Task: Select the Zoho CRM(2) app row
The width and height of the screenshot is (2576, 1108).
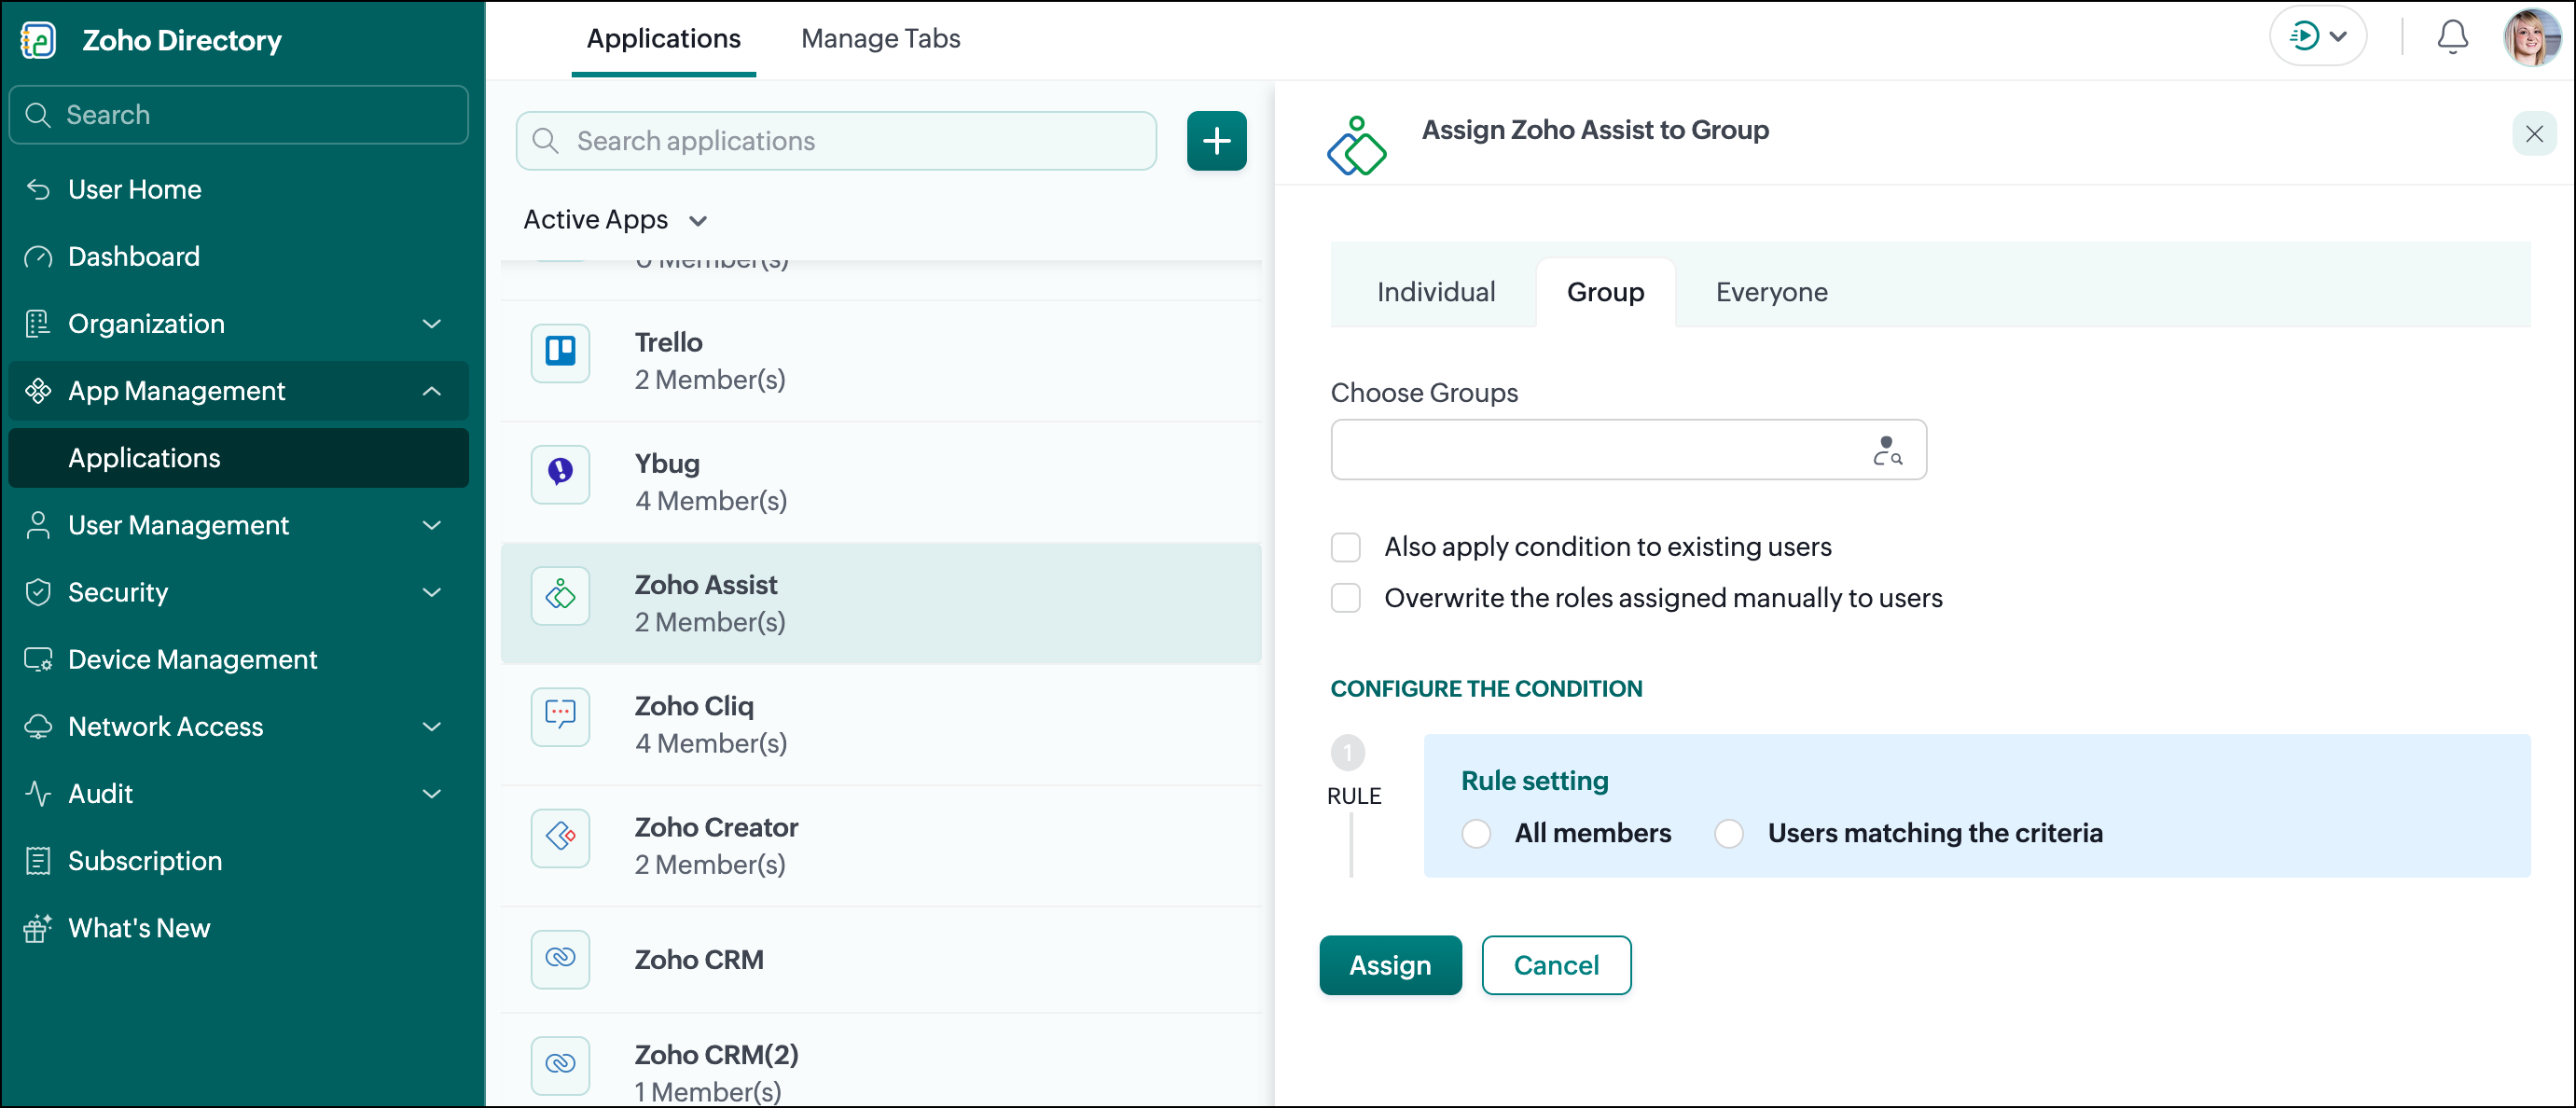Action: [880, 1062]
